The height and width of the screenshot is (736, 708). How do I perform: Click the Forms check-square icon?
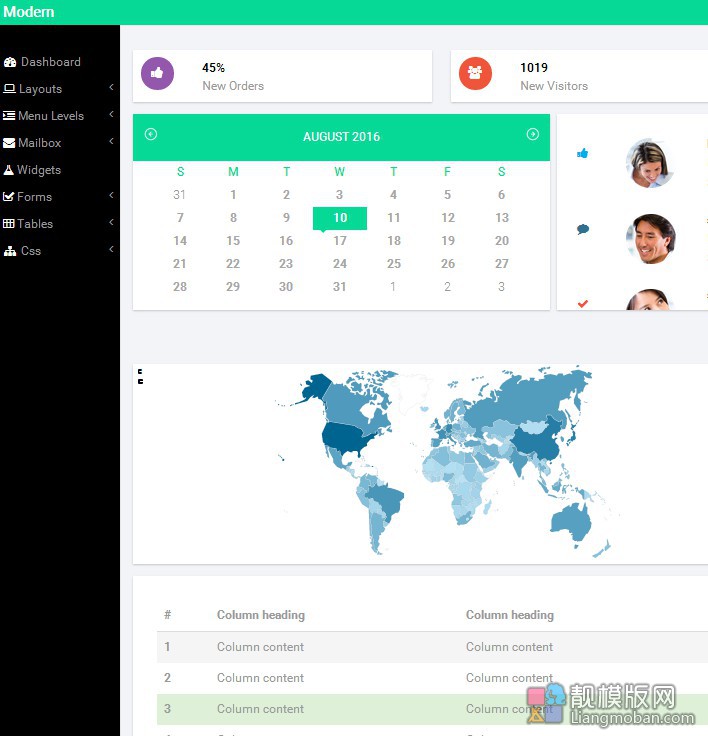(x=8, y=197)
